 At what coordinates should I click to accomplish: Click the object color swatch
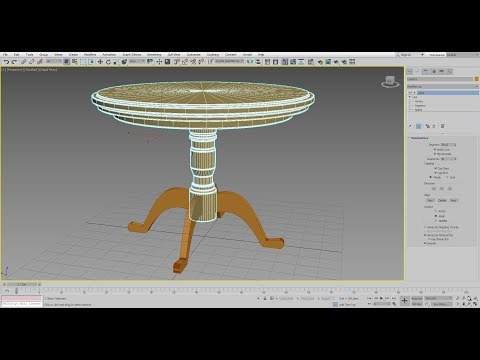[477, 79]
